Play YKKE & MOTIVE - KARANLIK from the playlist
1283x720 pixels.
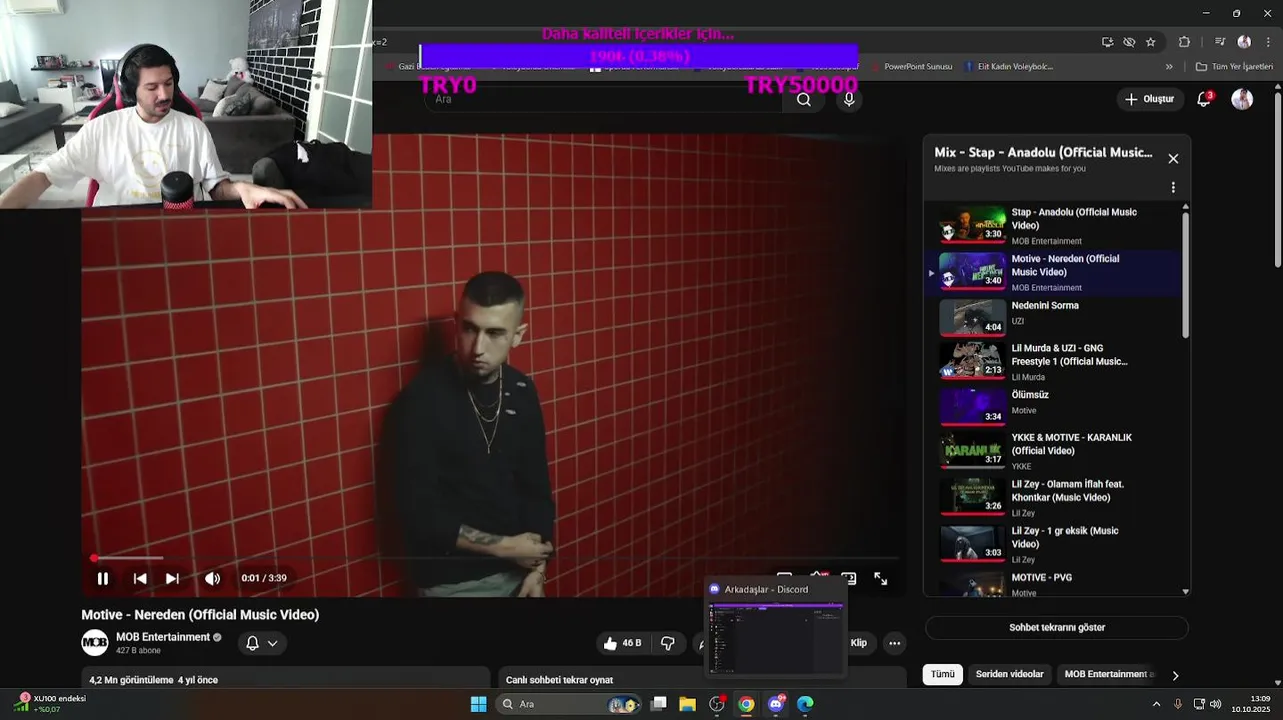[x=1054, y=451]
